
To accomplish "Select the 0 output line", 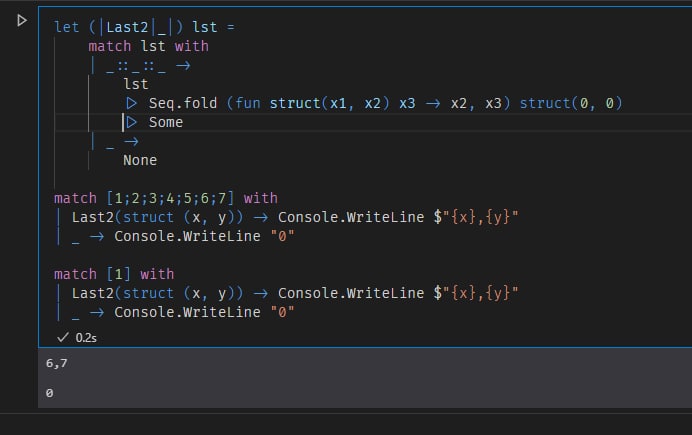I will (50, 394).
